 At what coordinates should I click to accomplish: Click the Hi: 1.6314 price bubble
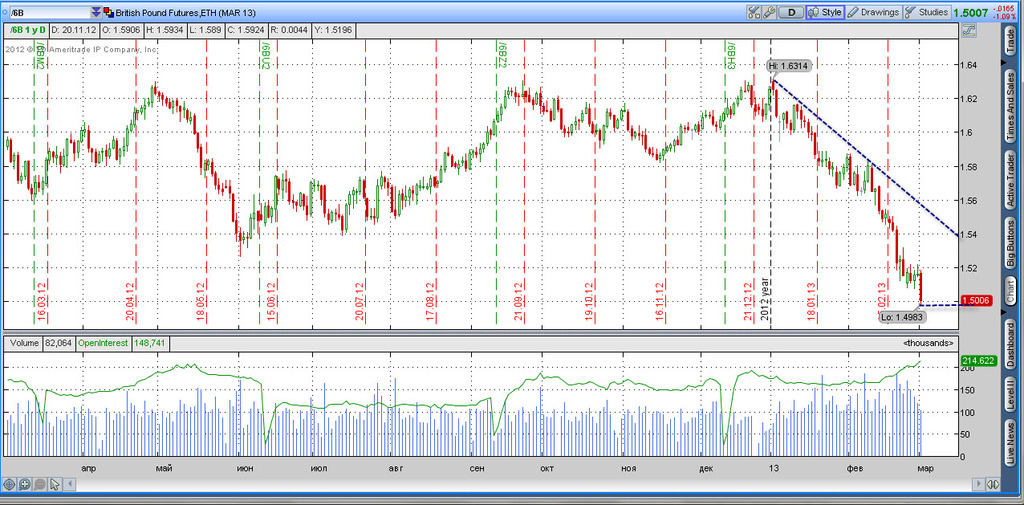coord(787,65)
